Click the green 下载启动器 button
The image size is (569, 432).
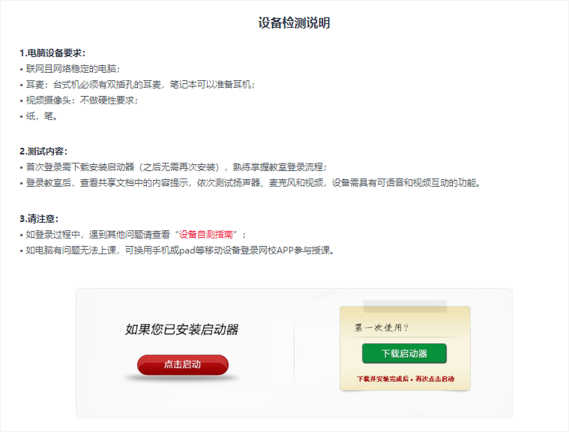(x=404, y=353)
